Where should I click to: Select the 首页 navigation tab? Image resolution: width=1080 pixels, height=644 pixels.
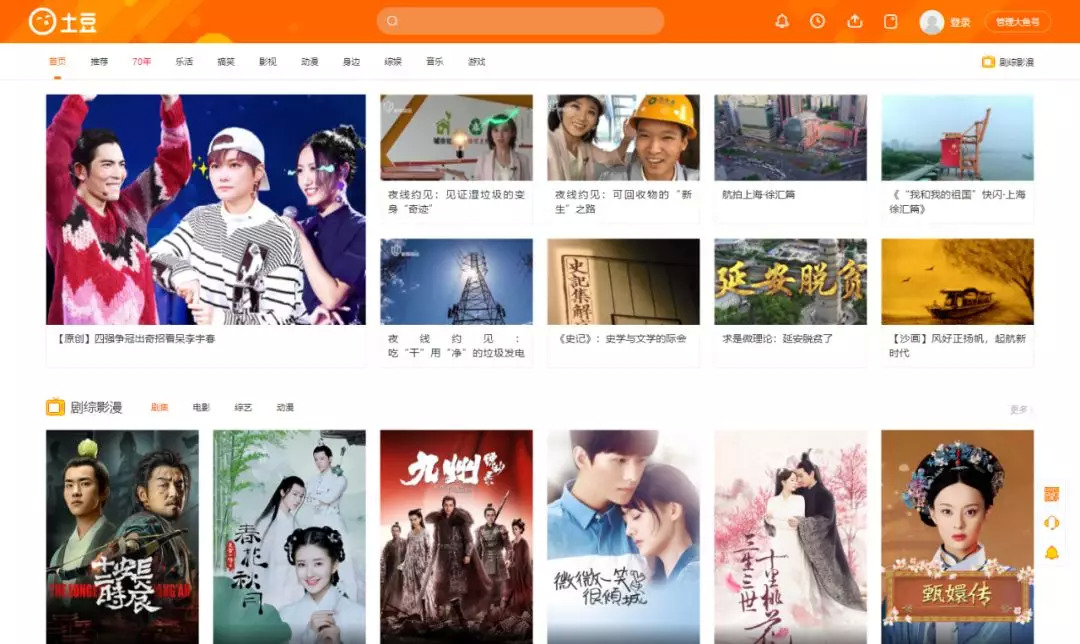coord(57,61)
